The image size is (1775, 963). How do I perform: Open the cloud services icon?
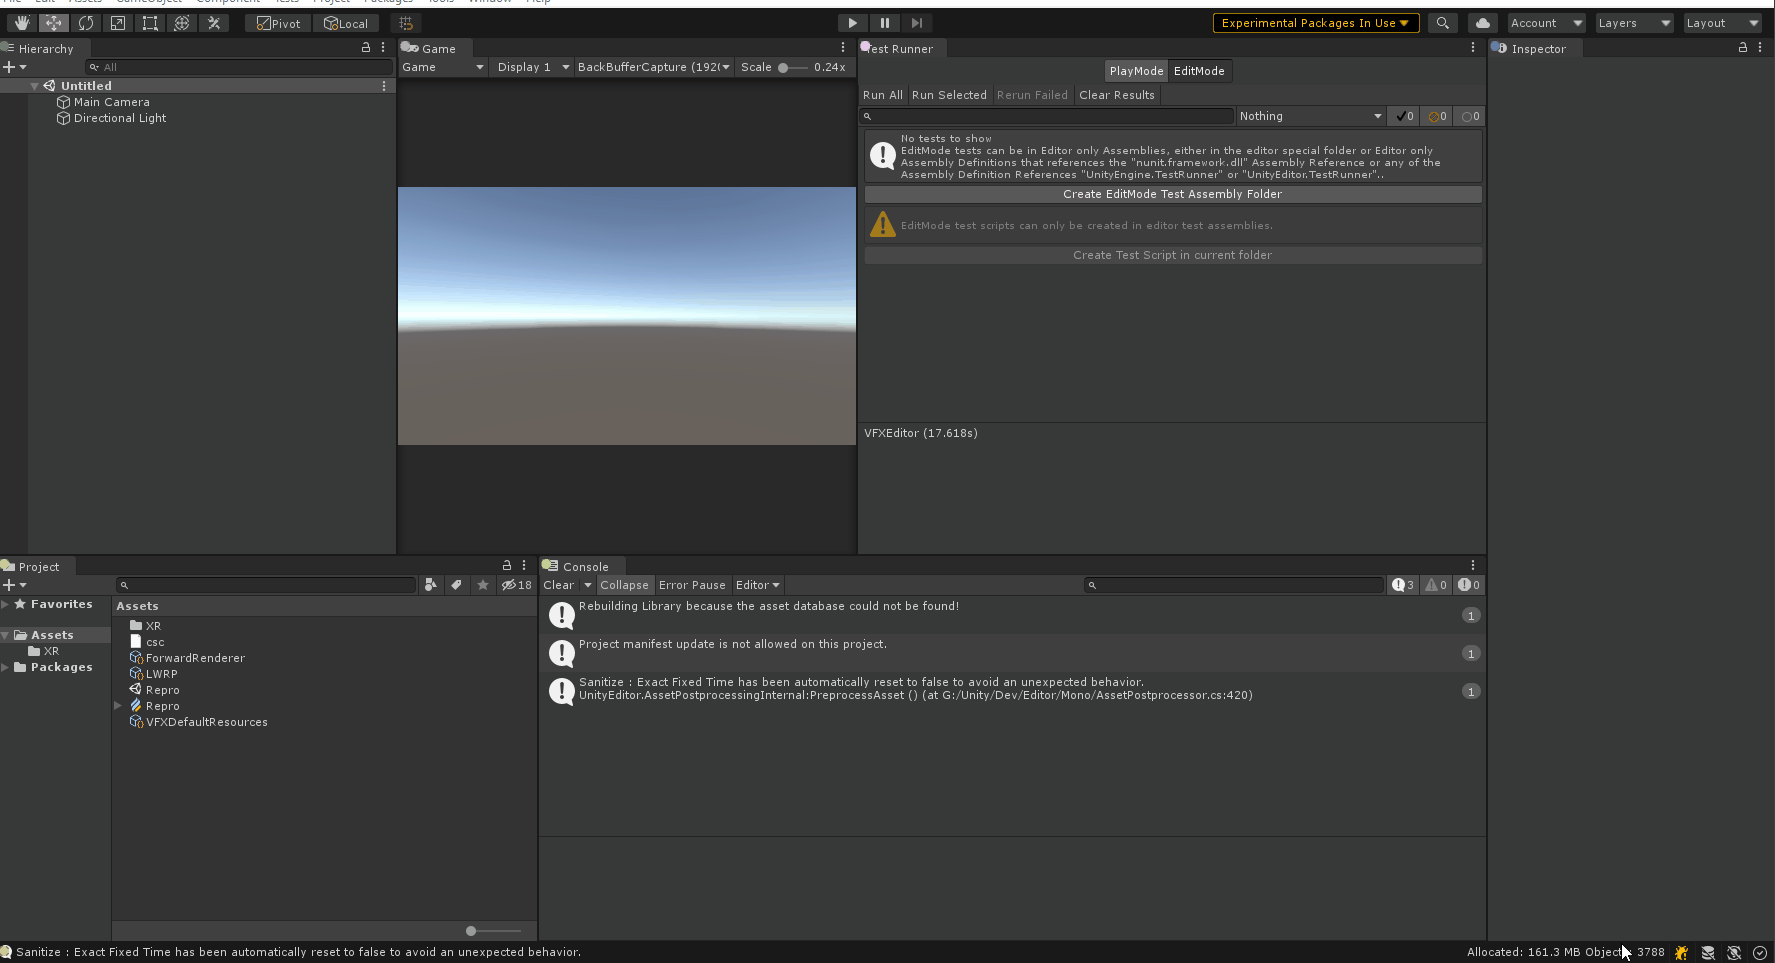1482,23
